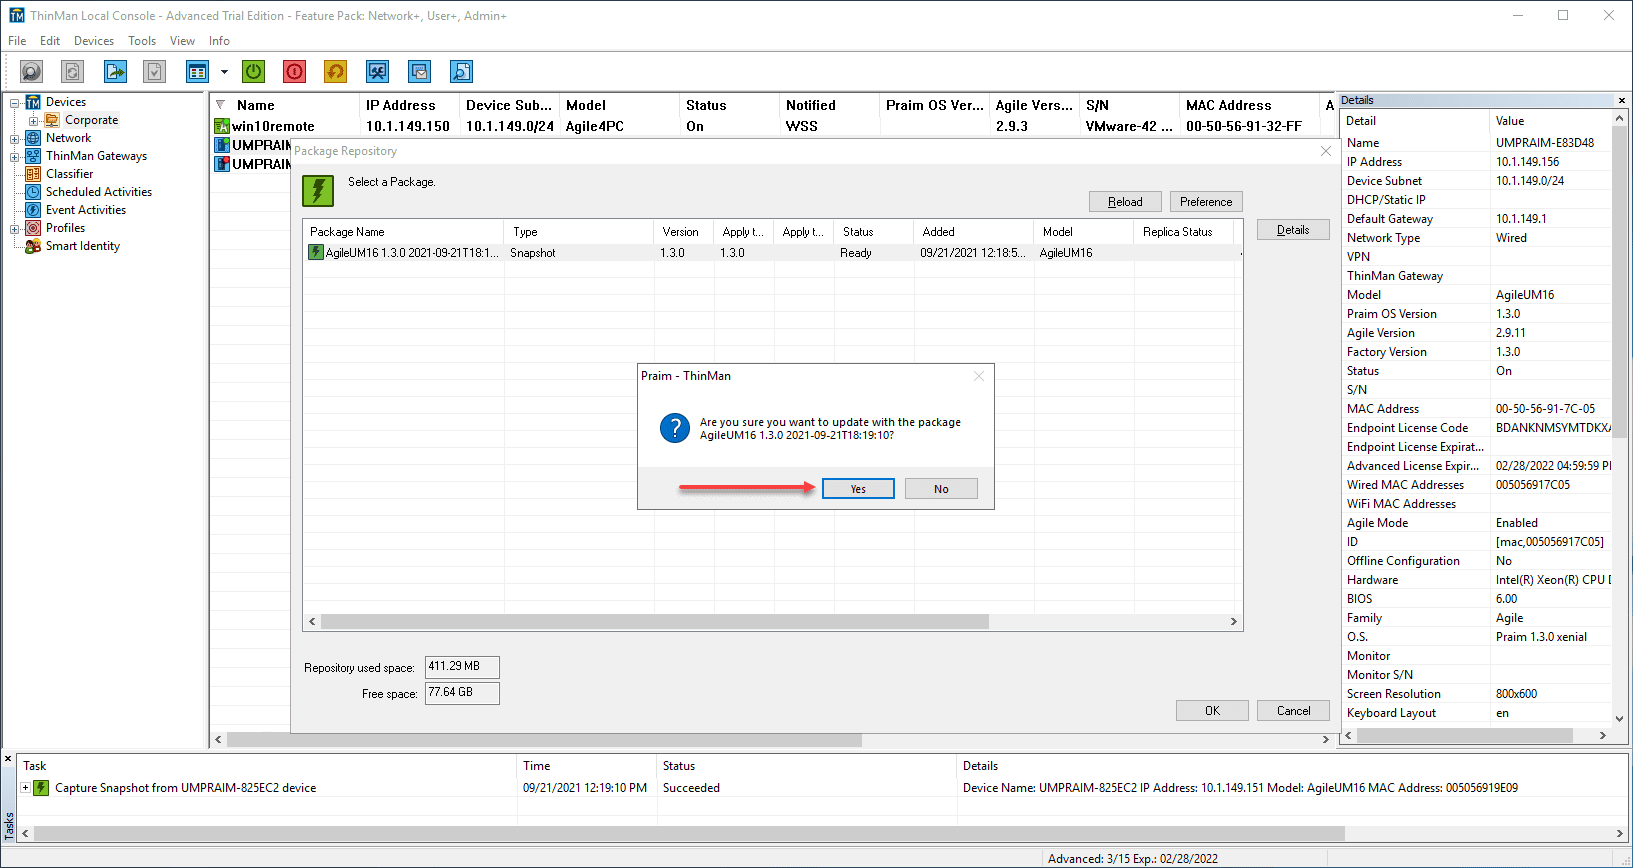Open the Edit menu
The height and width of the screenshot is (868, 1633).
(50, 41)
